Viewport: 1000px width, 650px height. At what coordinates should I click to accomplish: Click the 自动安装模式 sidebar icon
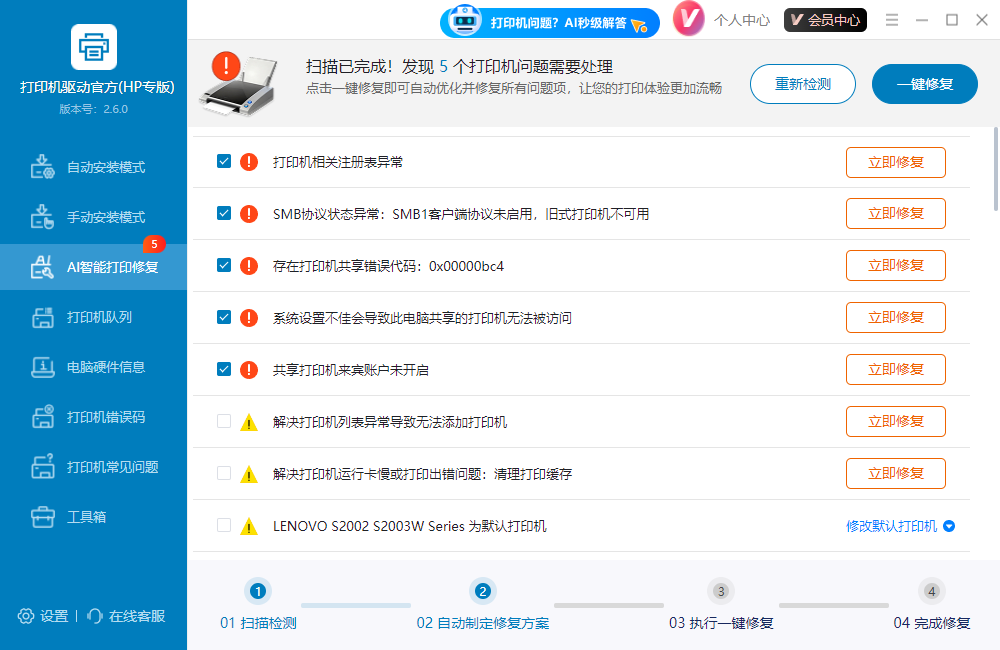pyautogui.click(x=42, y=167)
